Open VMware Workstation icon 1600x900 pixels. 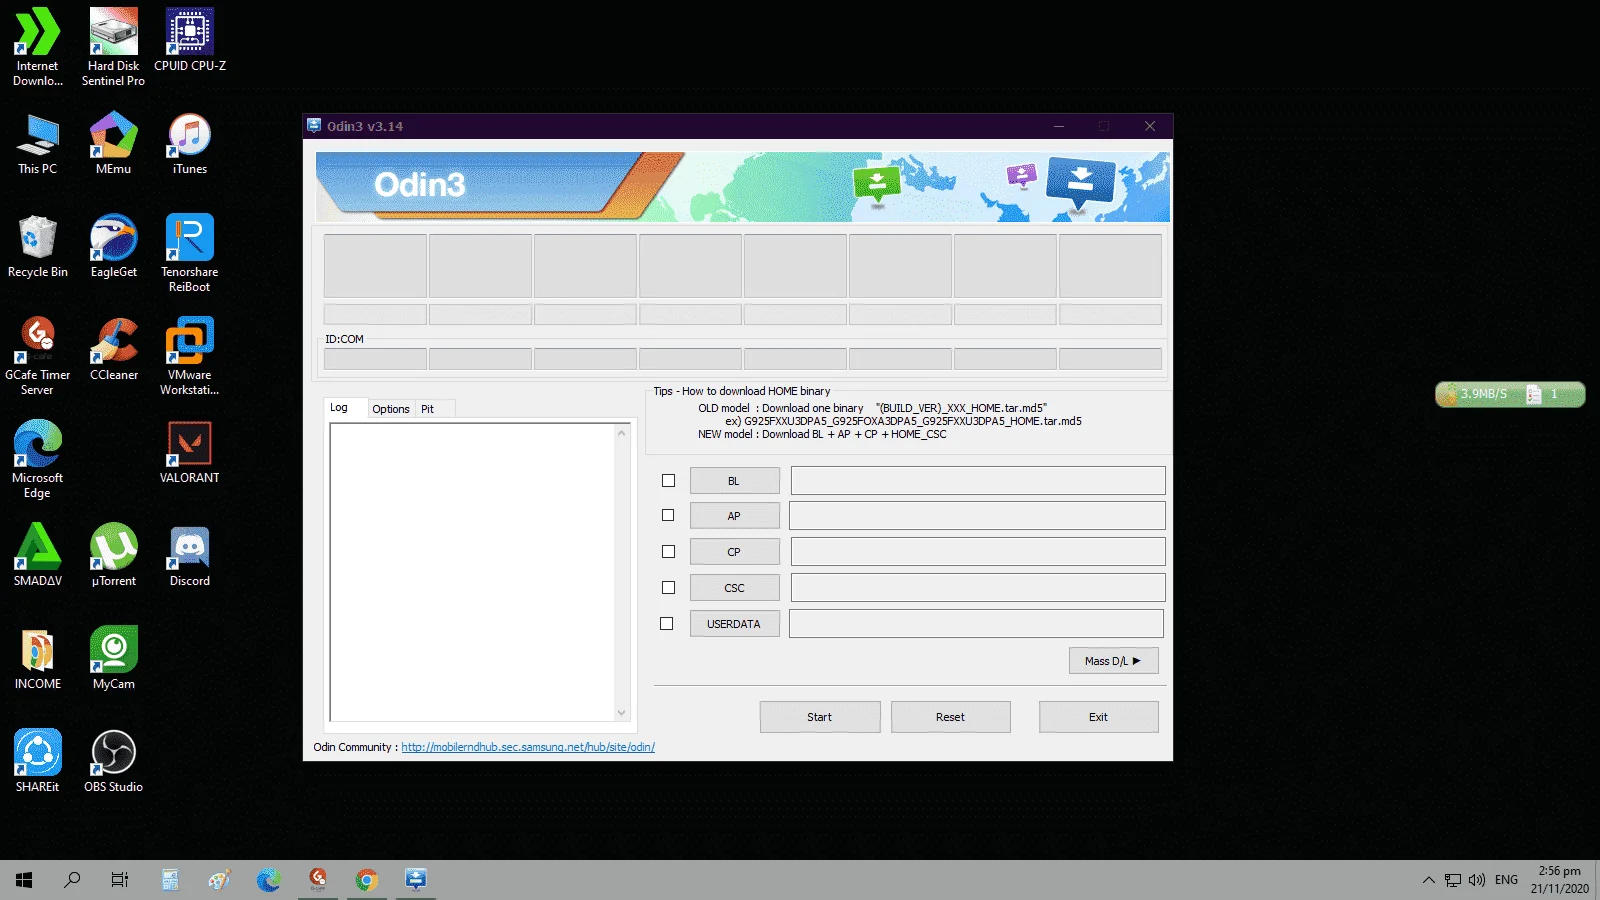click(190, 356)
